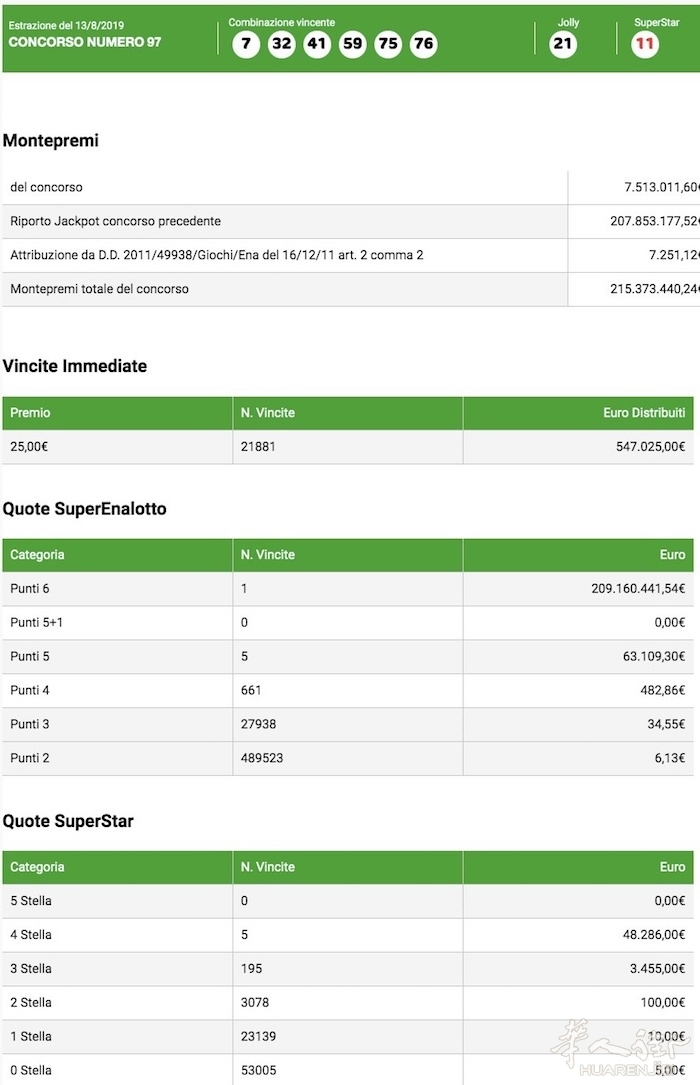Click the Vincite Immediate heading
The image size is (700, 1085).
[x=75, y=366]
